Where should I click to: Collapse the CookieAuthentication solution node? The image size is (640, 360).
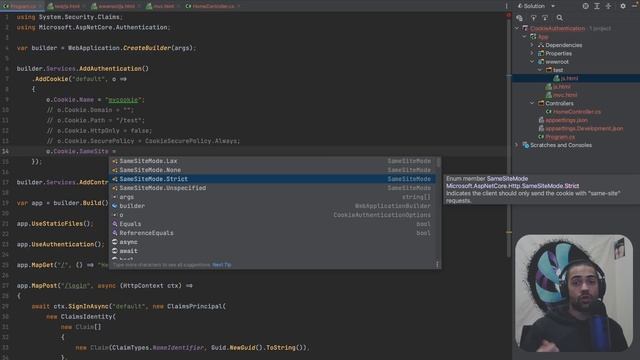(x=517, y=29)
